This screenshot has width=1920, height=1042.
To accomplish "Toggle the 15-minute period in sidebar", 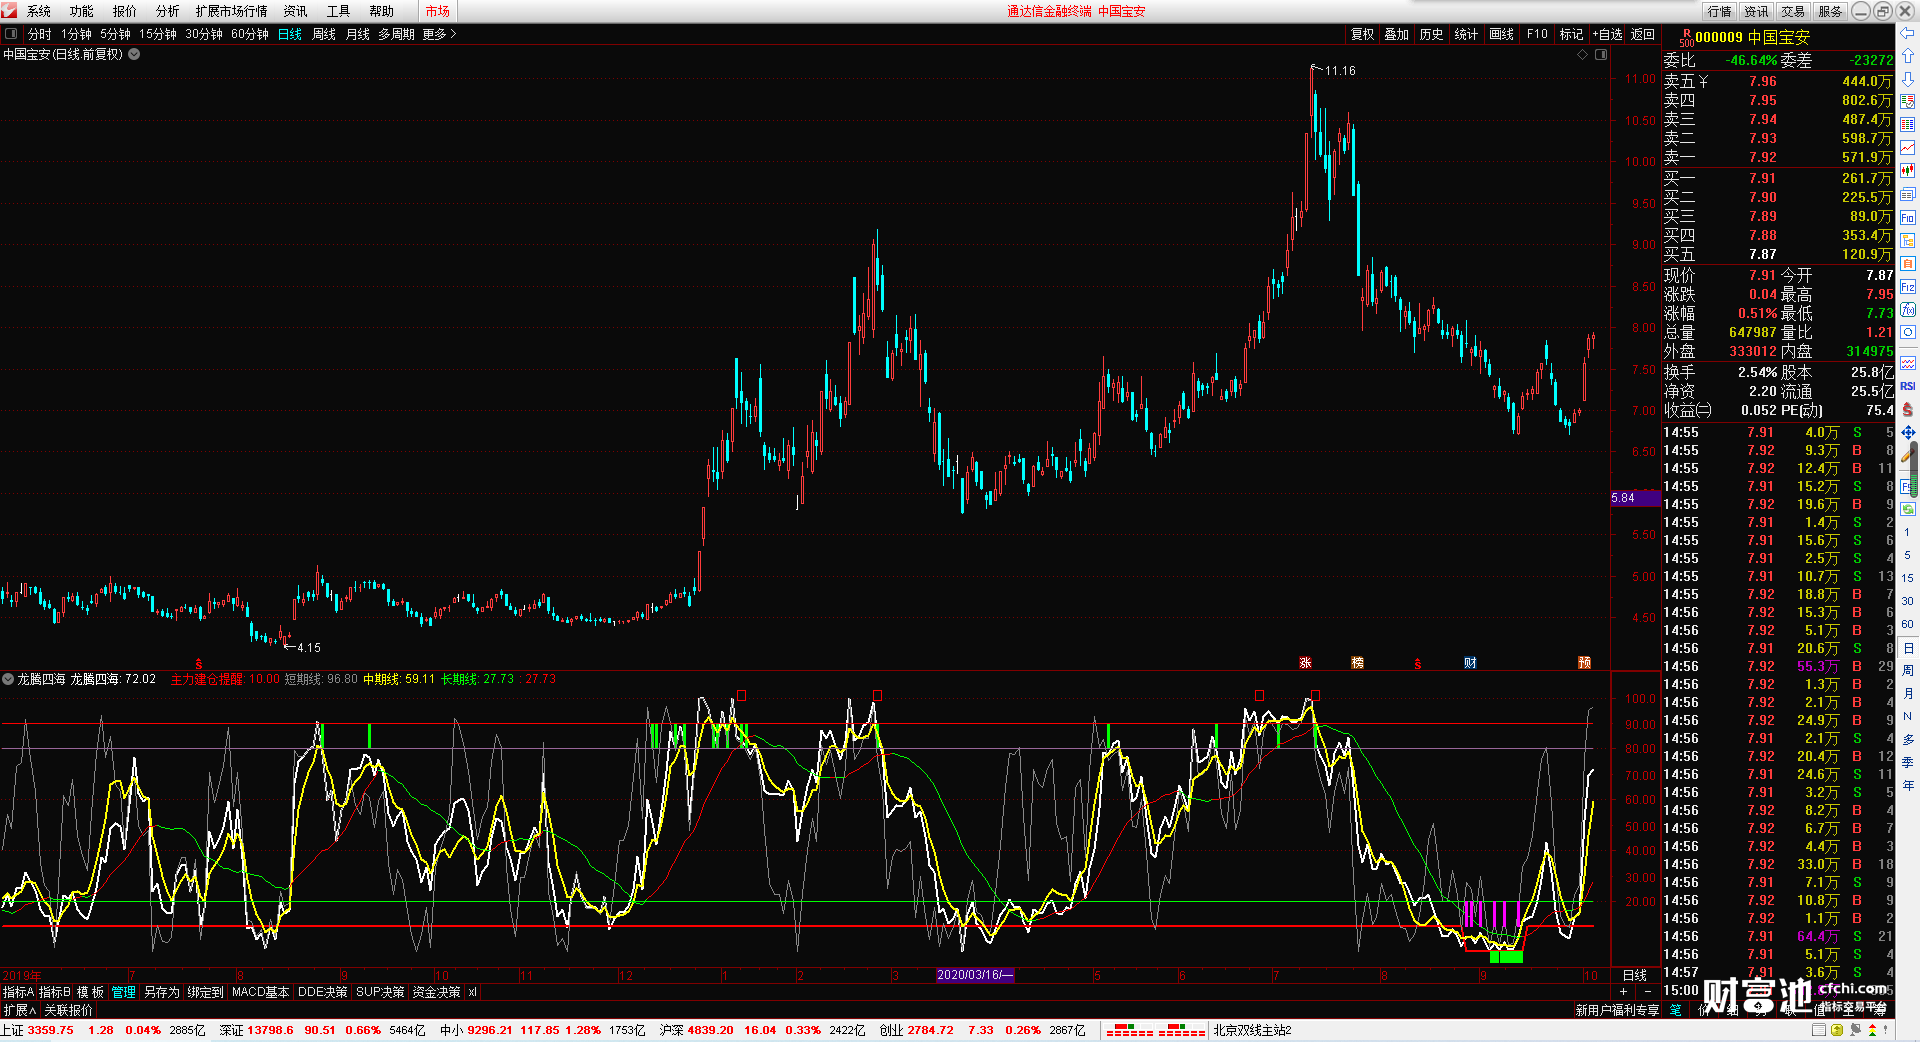I will coord(1907,578).
